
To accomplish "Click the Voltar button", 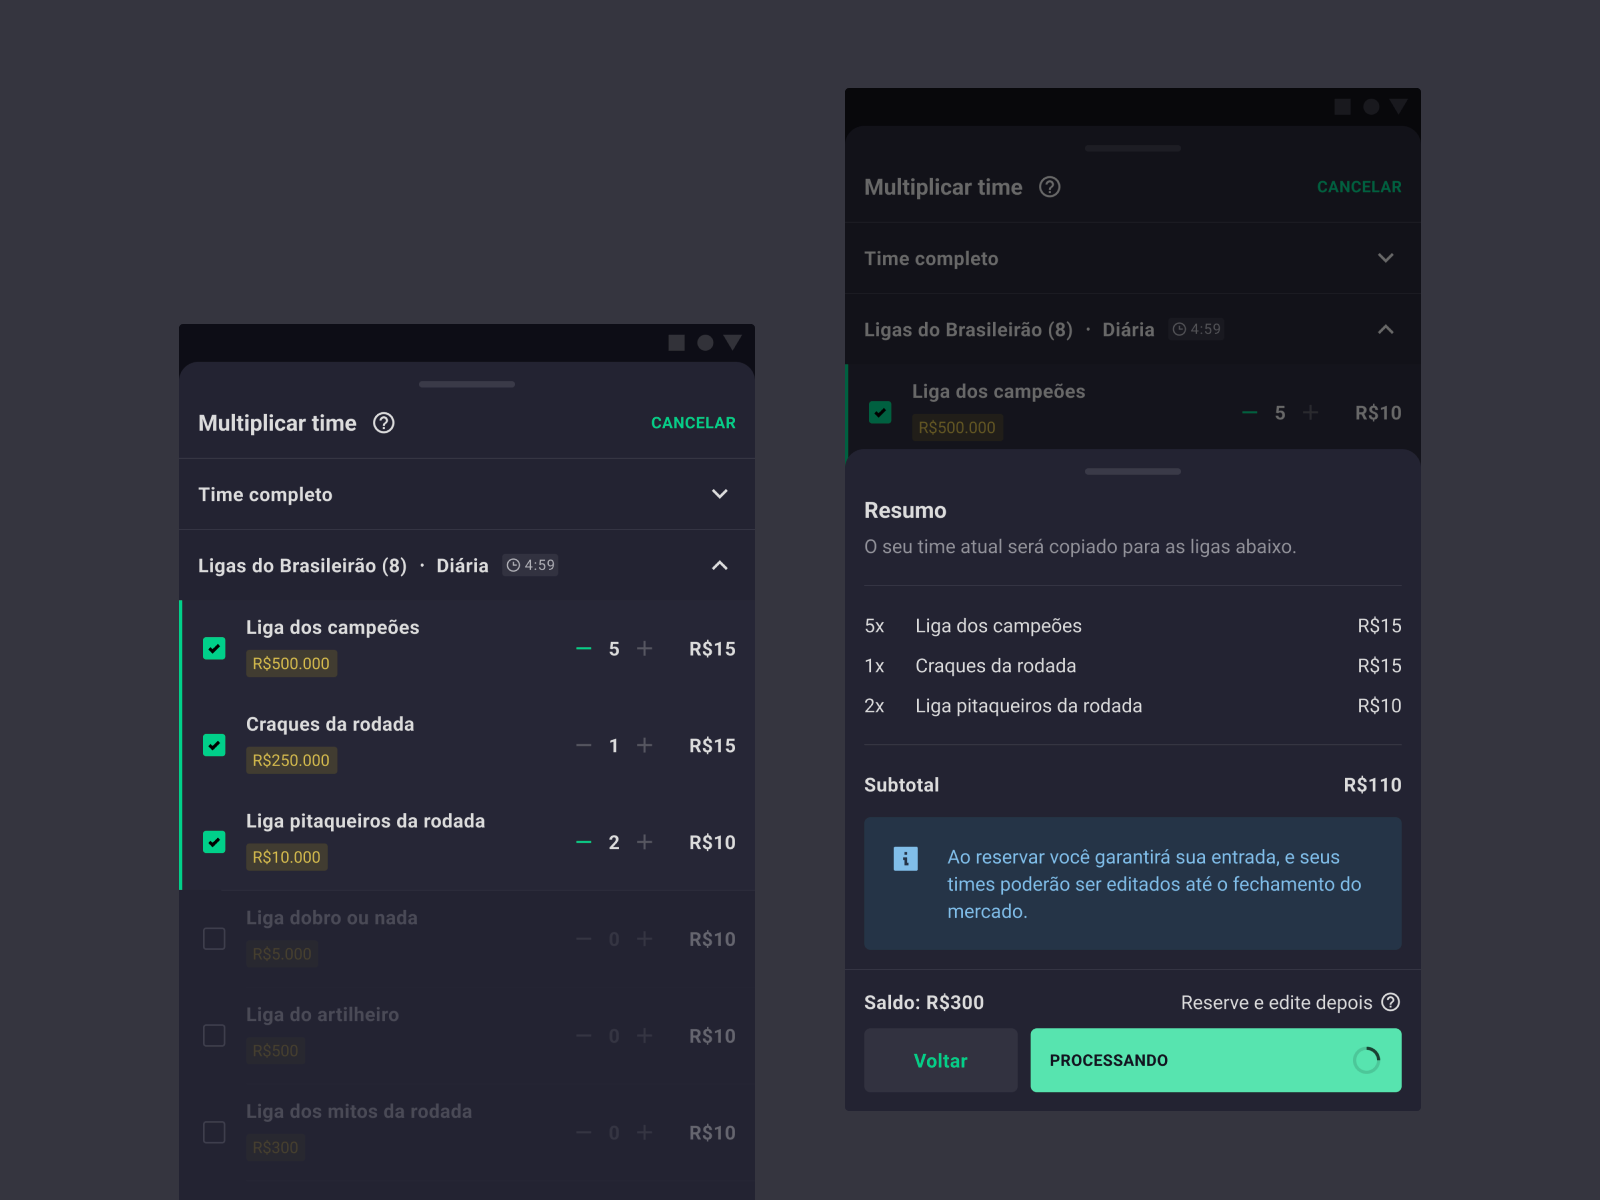I will tap(940, 1060).
